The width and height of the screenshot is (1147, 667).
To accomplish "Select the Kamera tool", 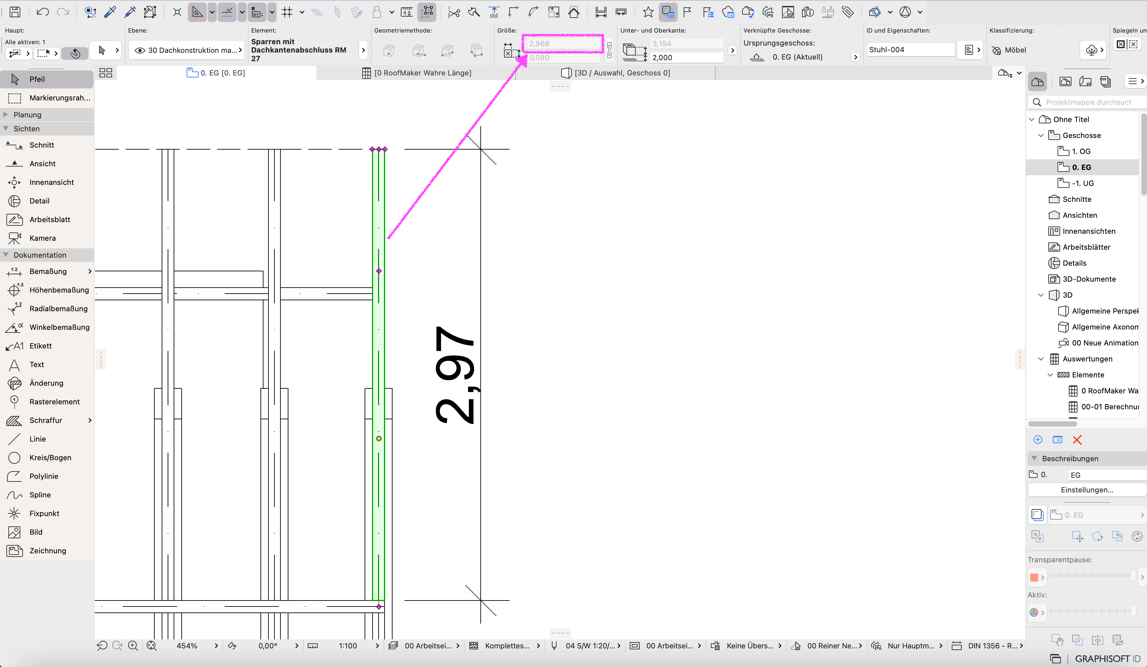I will click(47, 238).
